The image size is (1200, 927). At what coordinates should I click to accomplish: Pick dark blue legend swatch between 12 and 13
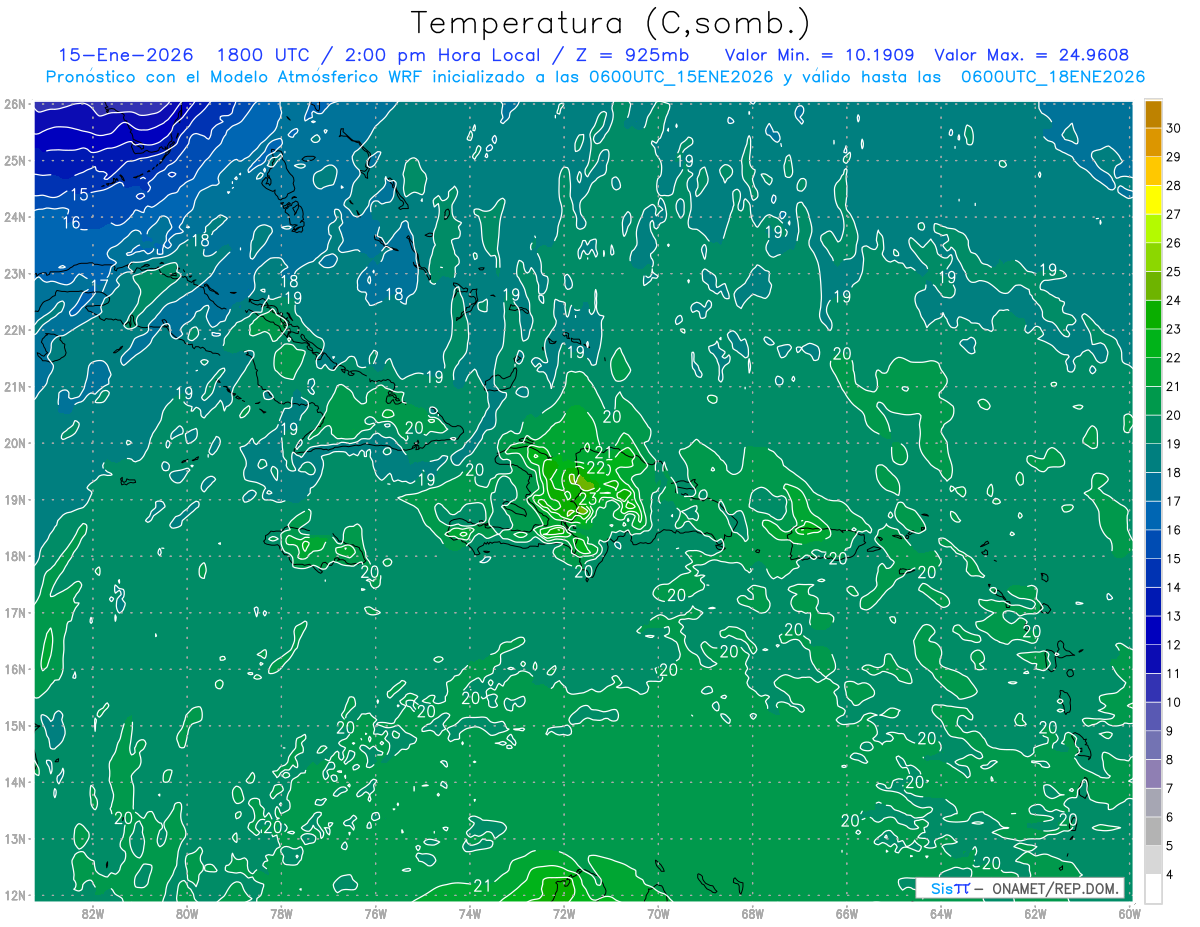click(1153, 631)
